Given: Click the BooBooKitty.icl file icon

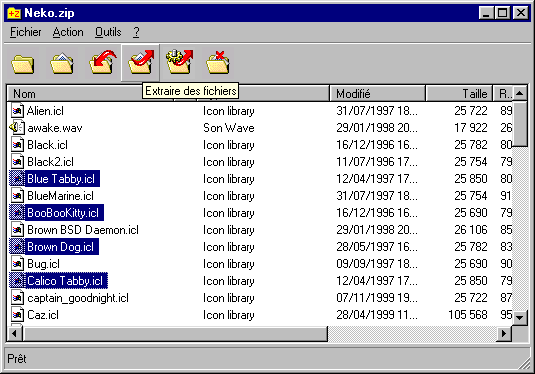Looking at the screenshot, I should (17, 213).
